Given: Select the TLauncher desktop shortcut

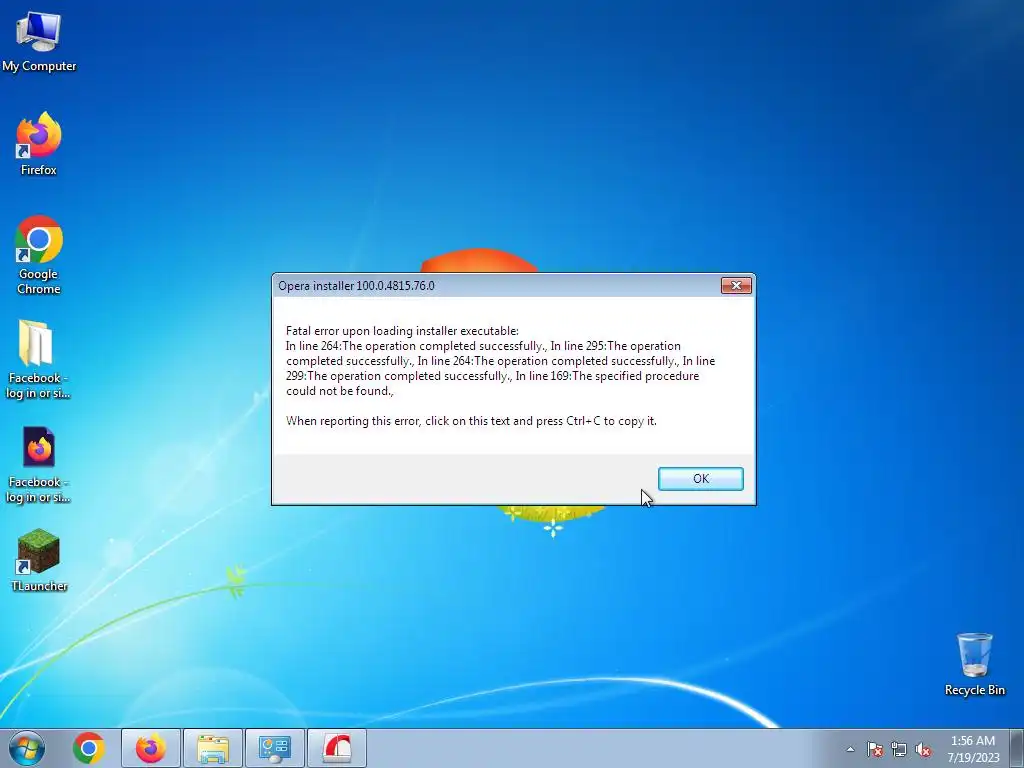Looking at the screenshot, I should pos(39,560).
